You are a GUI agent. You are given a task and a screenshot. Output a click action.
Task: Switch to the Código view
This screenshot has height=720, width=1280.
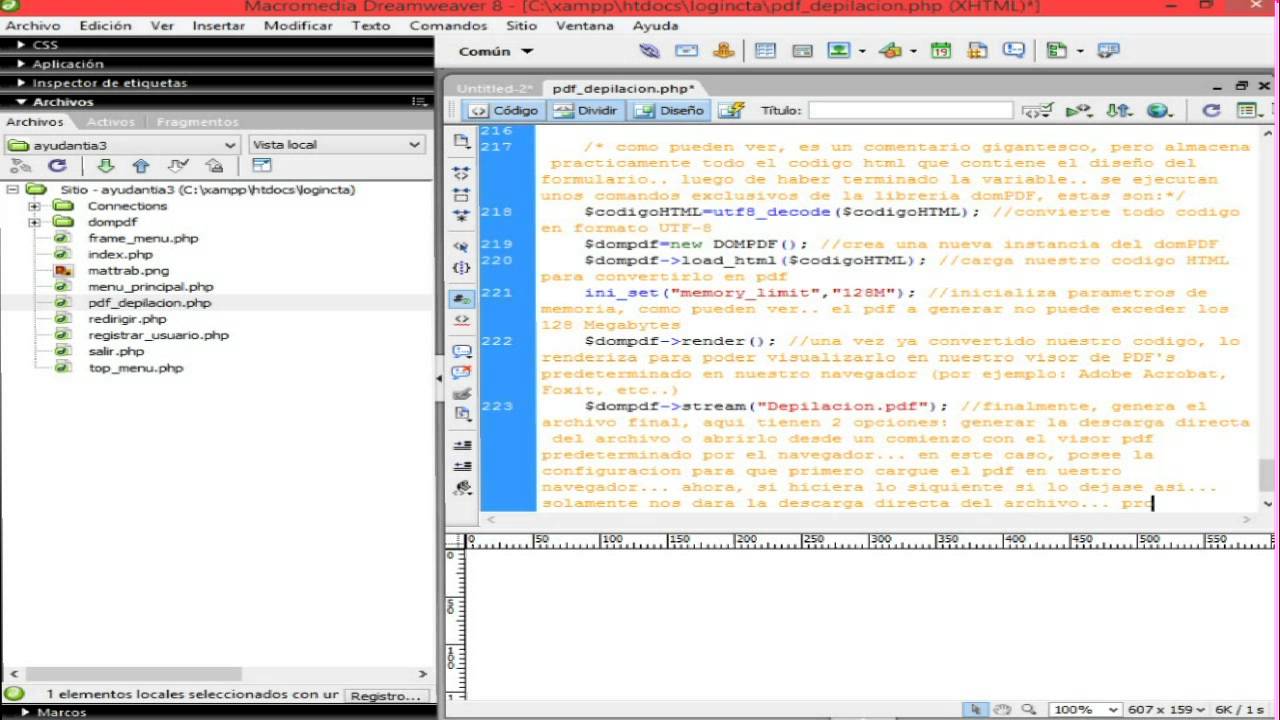(x=504, y=111)
